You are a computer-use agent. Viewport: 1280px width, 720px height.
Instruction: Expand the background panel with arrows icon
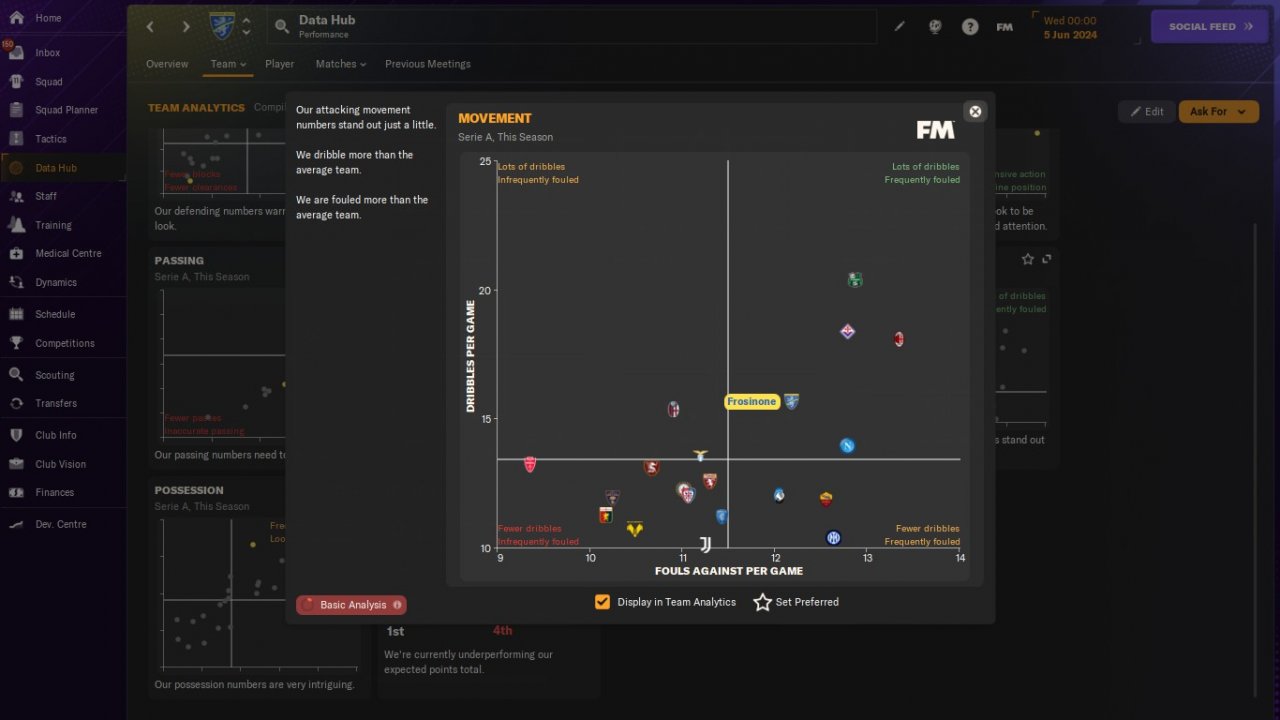1047,259
